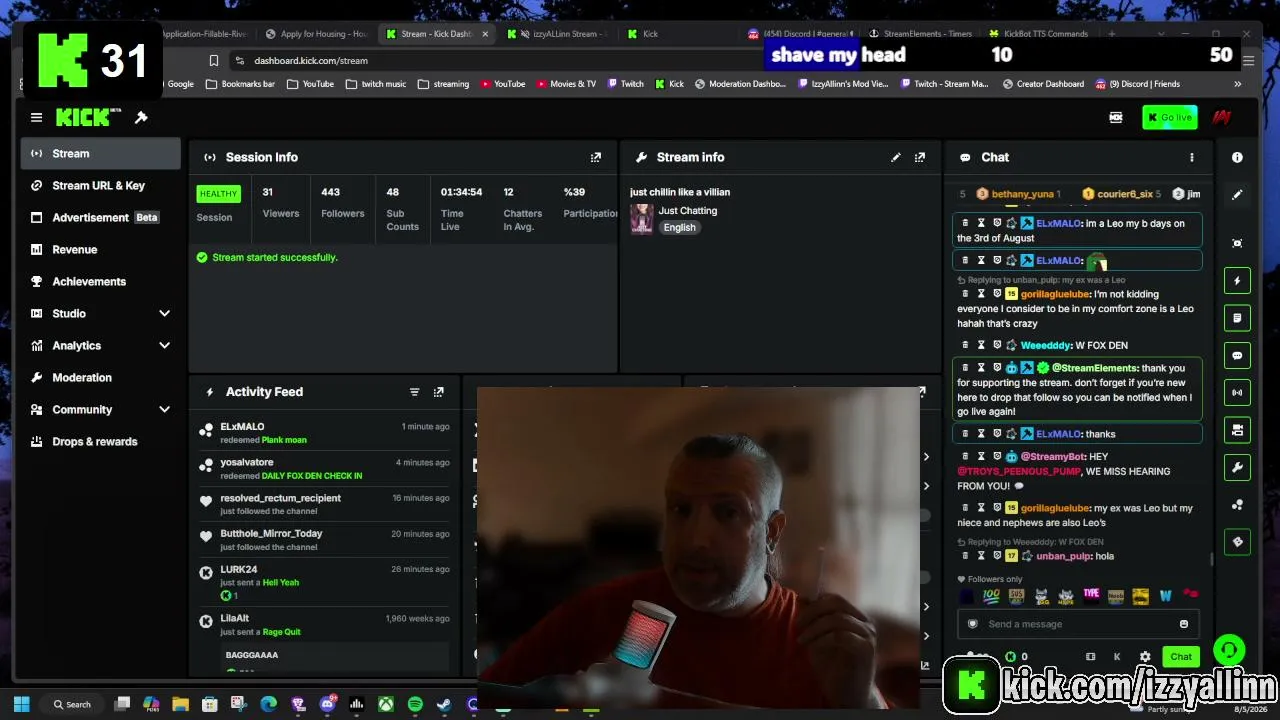
Task: Click the yosalvatore entry in Activity Feed
Action: 323,469
